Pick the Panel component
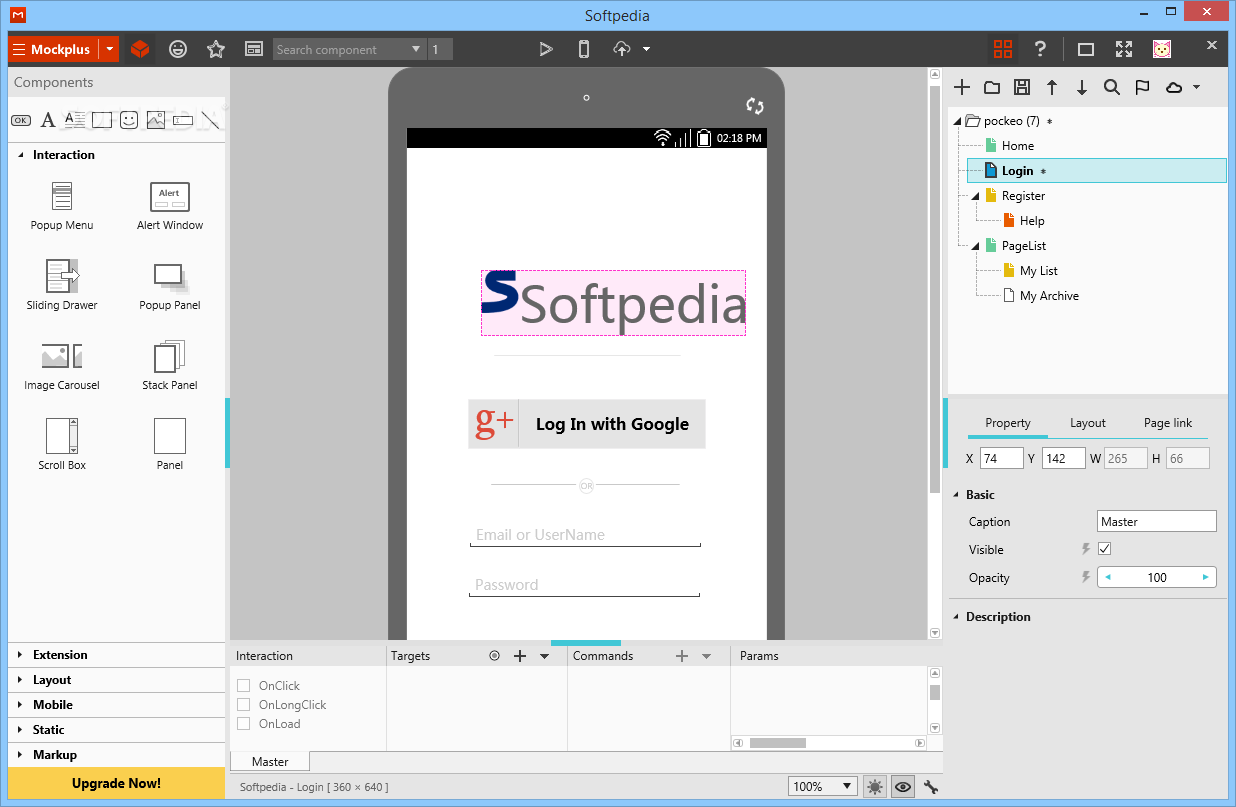1236x807 pixels. [170, 445]
